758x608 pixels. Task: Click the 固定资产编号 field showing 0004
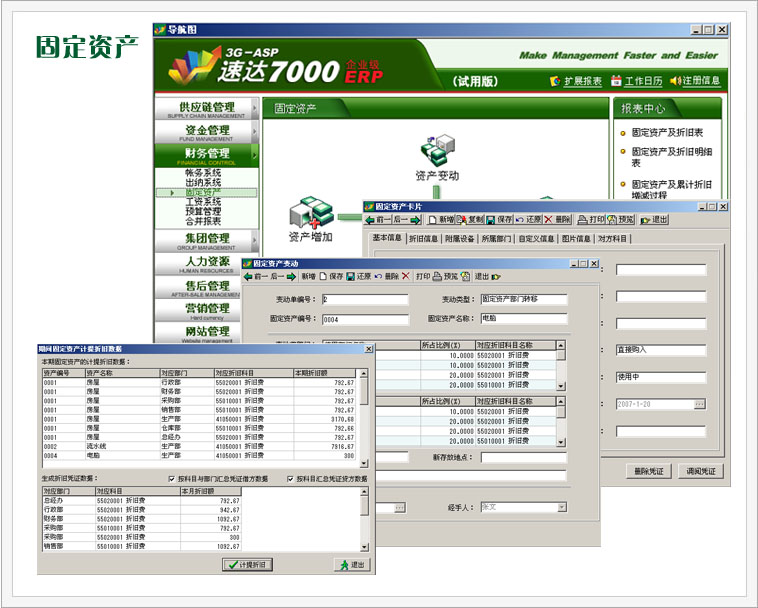[365, 319]
